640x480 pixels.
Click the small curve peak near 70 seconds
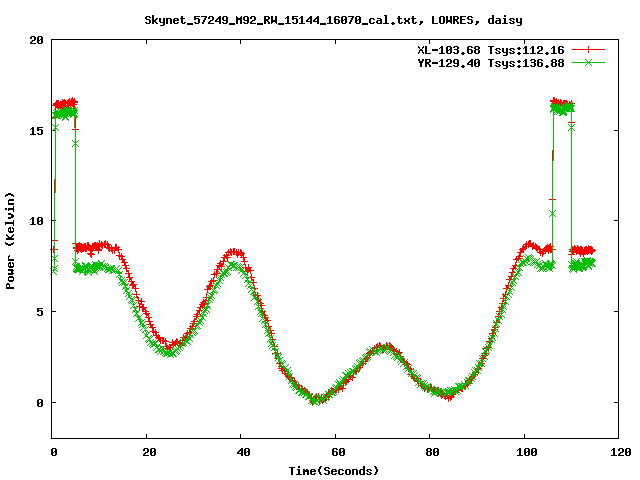pos(382,347)
